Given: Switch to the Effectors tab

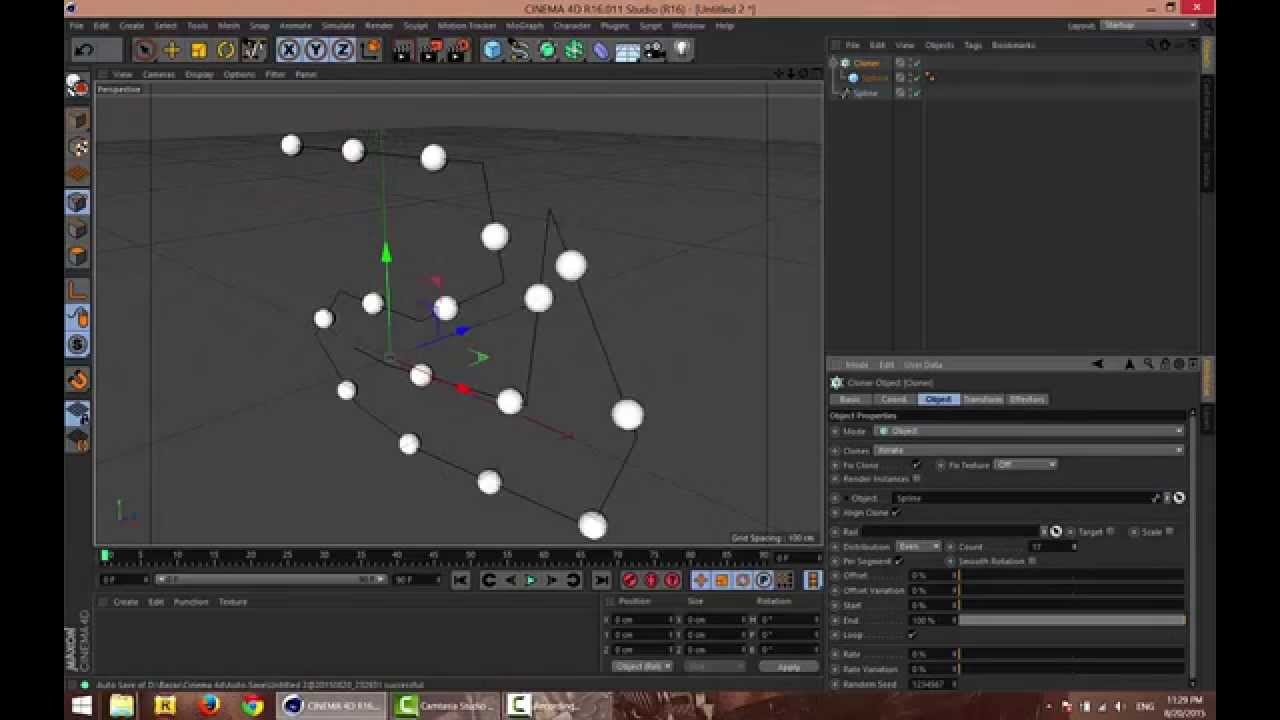Looking at the screenshot, I should tap(1027, 399).
